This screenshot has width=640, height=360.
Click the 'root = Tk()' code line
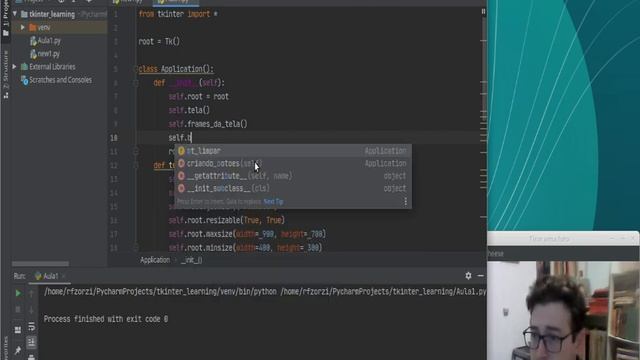[x=159, y=42]
